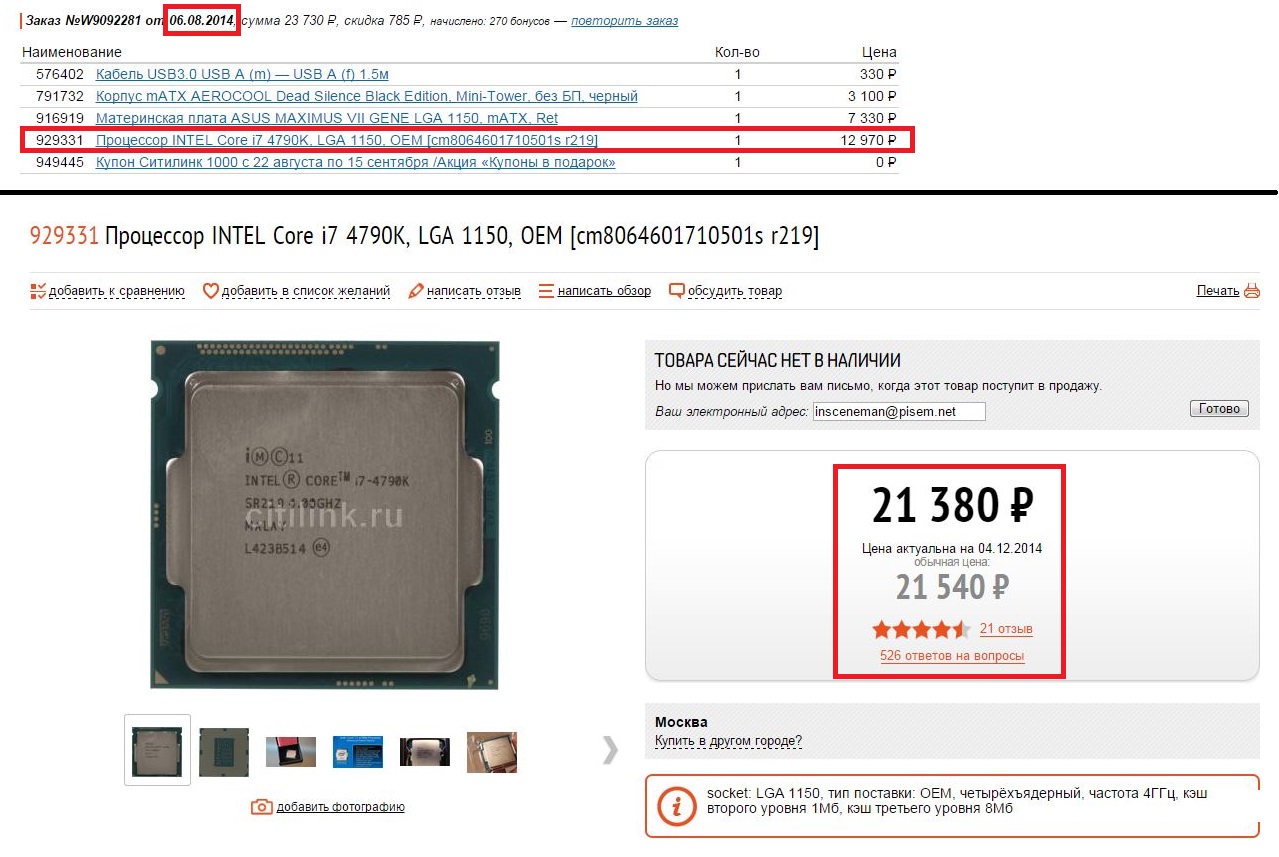Select the last thumbnail in the gallery
Screen dimensions: 1279x857
click(x=492, y=751)
